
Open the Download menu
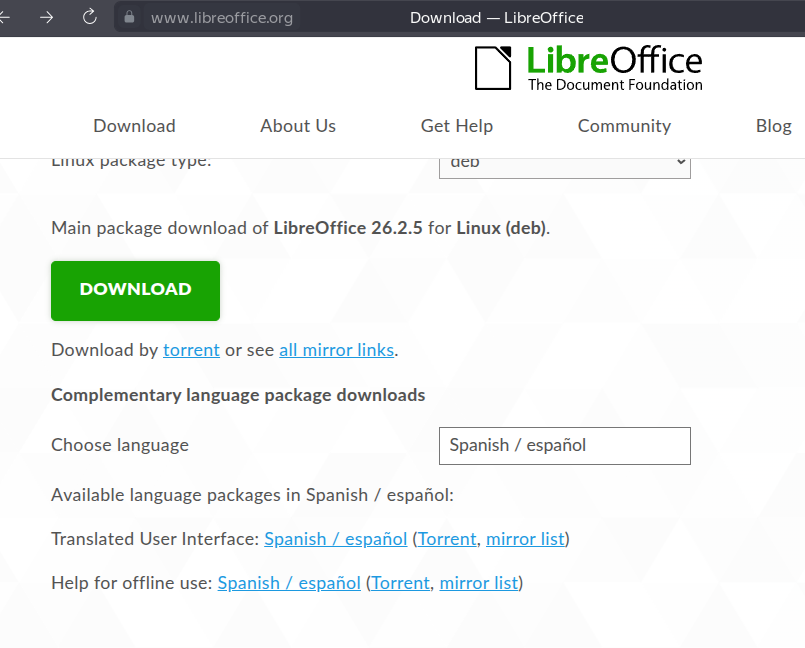[x=135, y=126]
